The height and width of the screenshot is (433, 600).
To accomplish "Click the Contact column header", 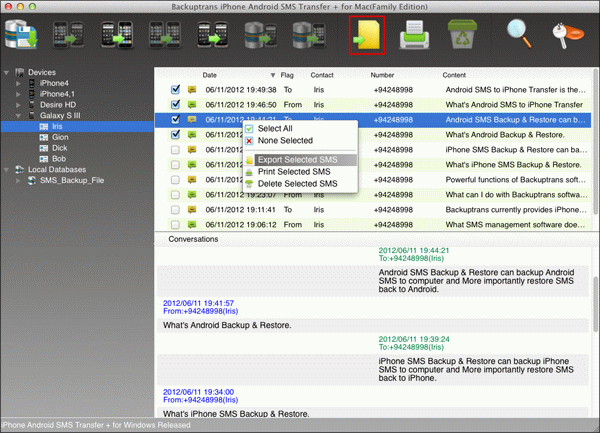I will point(322,75).
